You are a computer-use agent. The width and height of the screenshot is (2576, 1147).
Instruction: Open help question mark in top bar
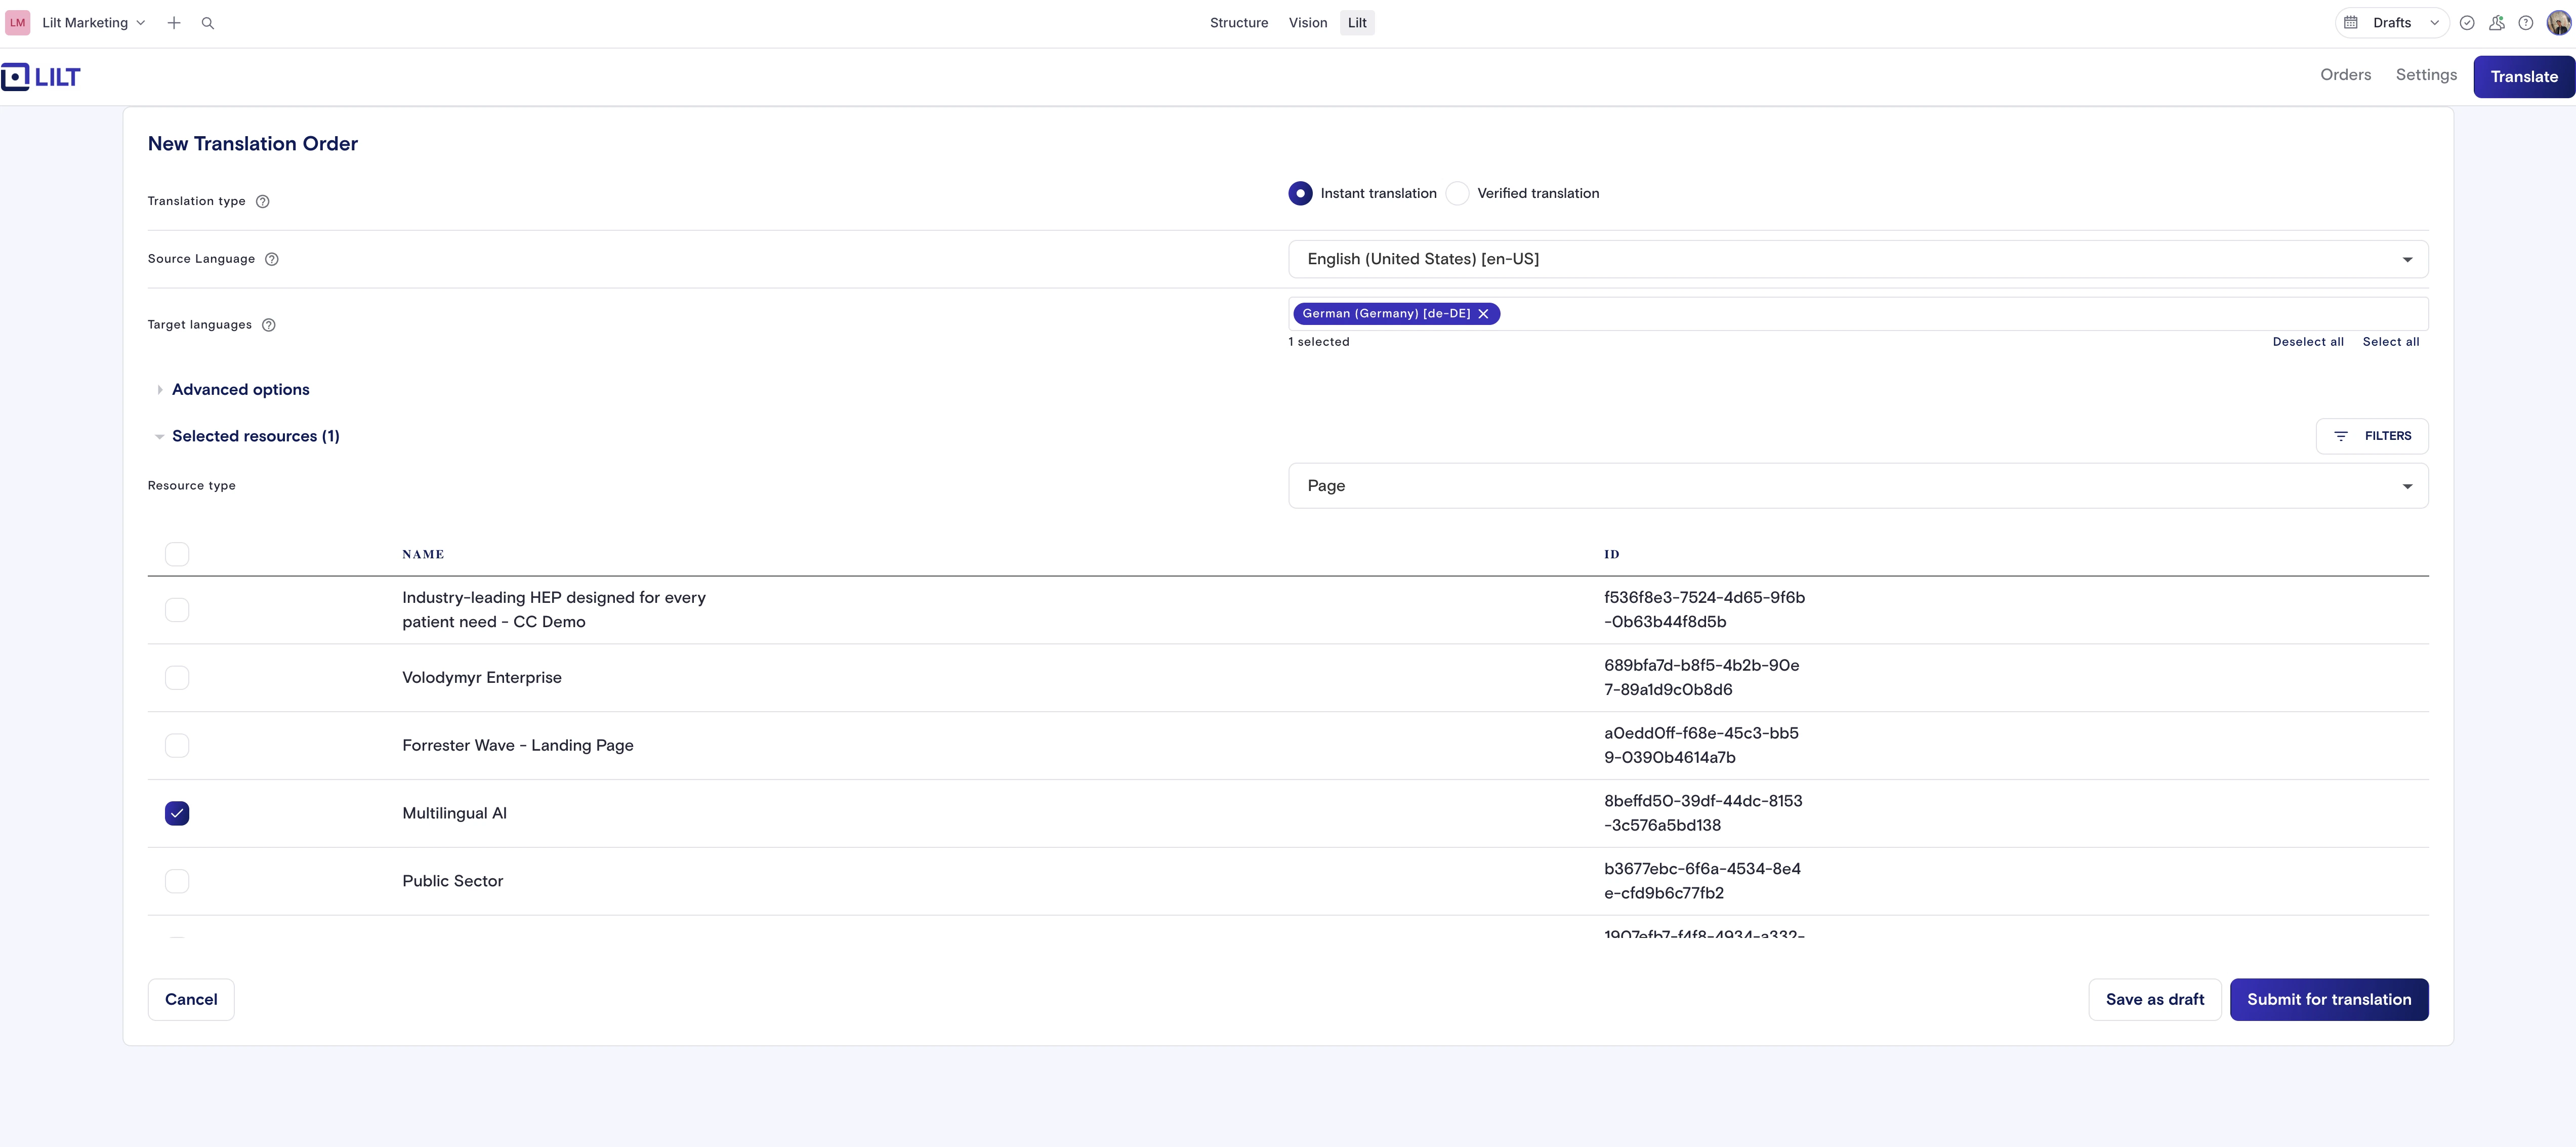2526,23
